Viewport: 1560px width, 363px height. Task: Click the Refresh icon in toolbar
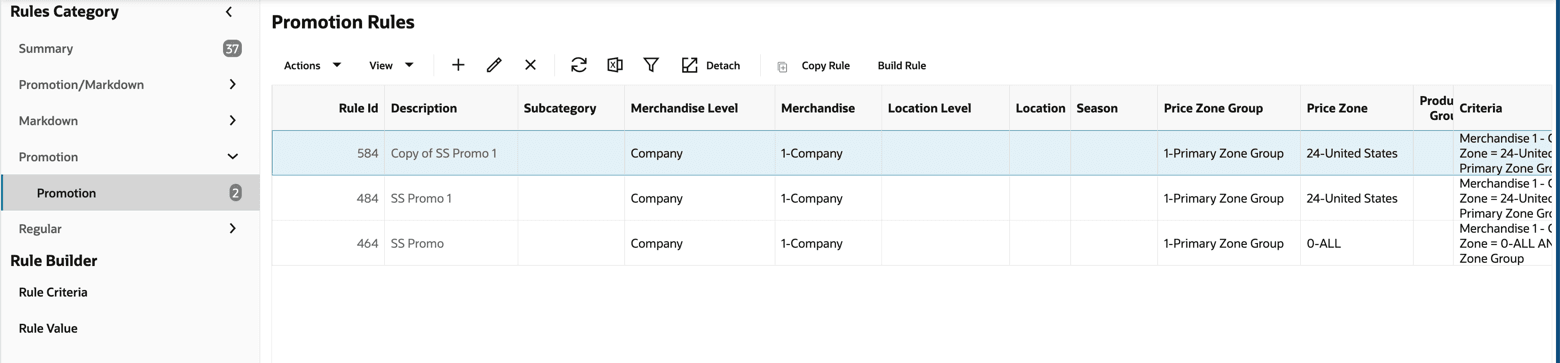coord(578,65)
